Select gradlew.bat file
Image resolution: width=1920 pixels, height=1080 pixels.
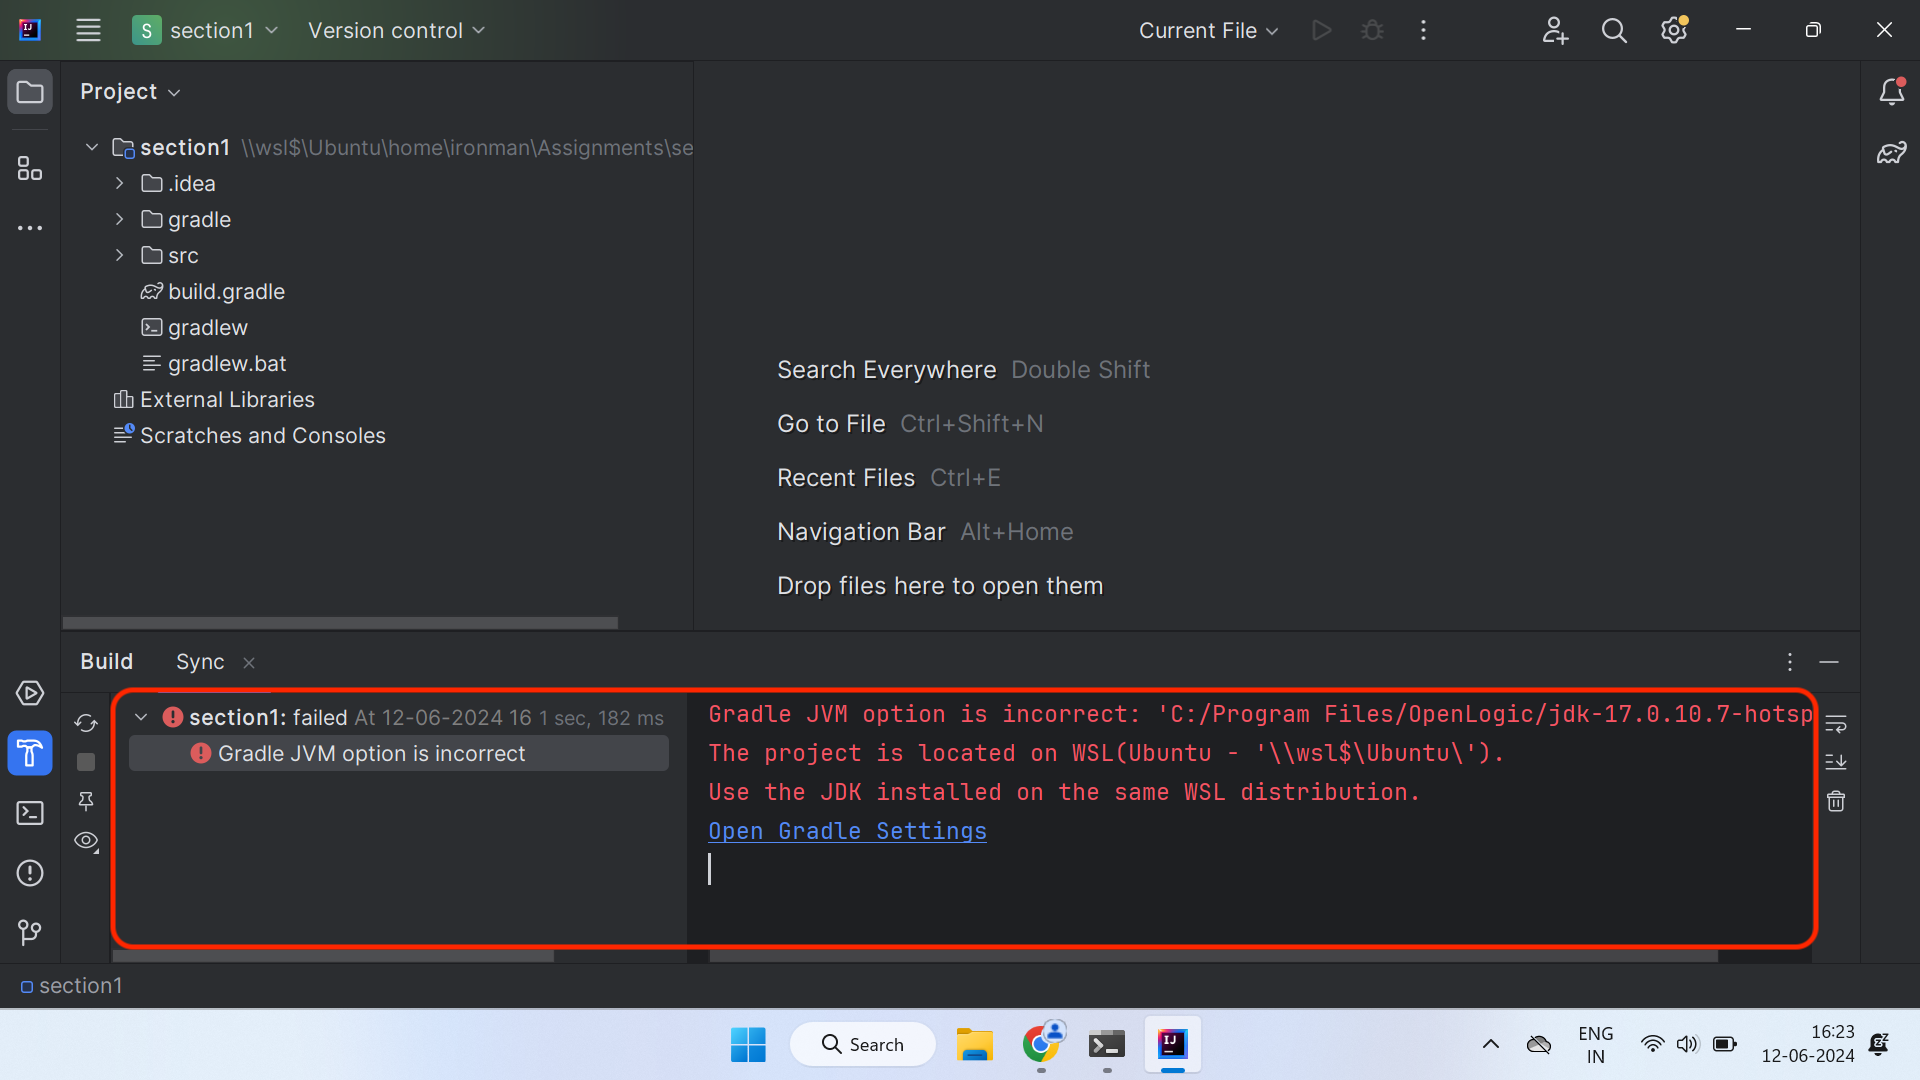tap(227, 364)
